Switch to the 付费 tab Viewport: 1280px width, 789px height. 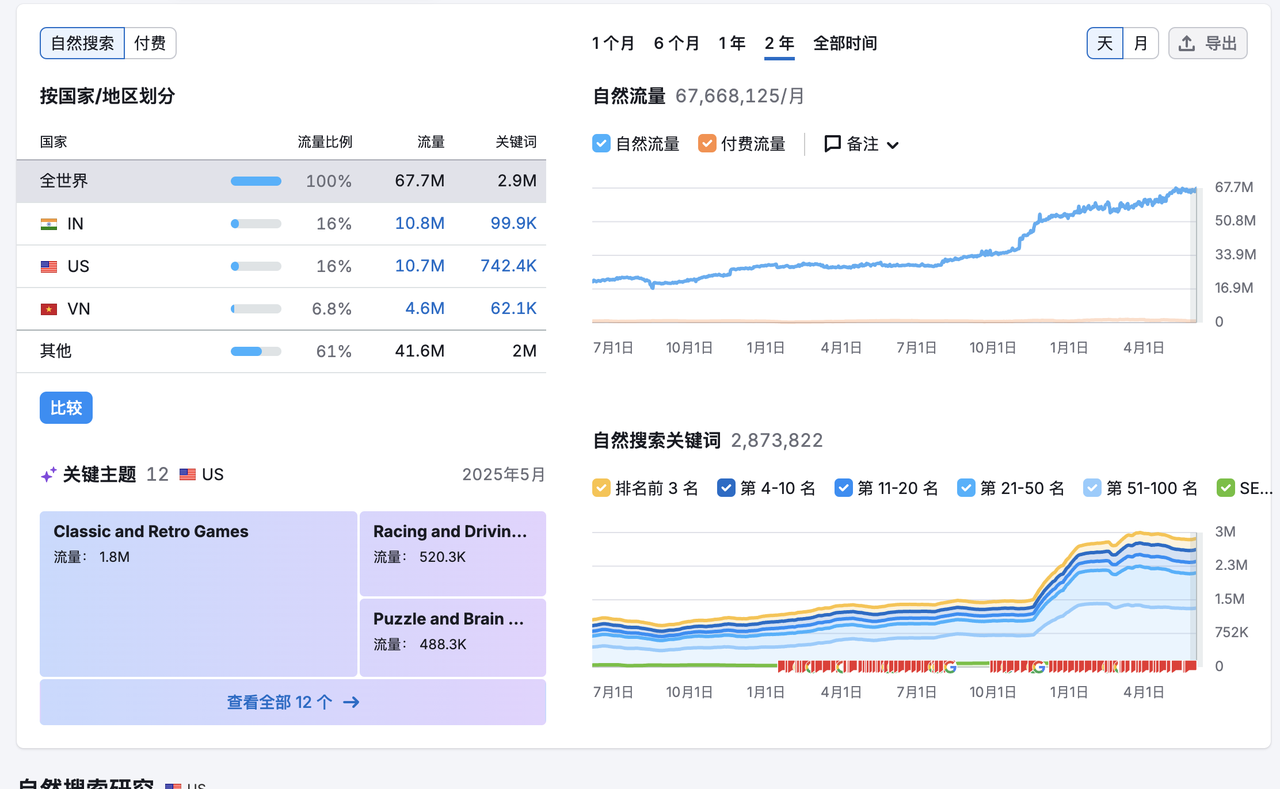point(150,43)
